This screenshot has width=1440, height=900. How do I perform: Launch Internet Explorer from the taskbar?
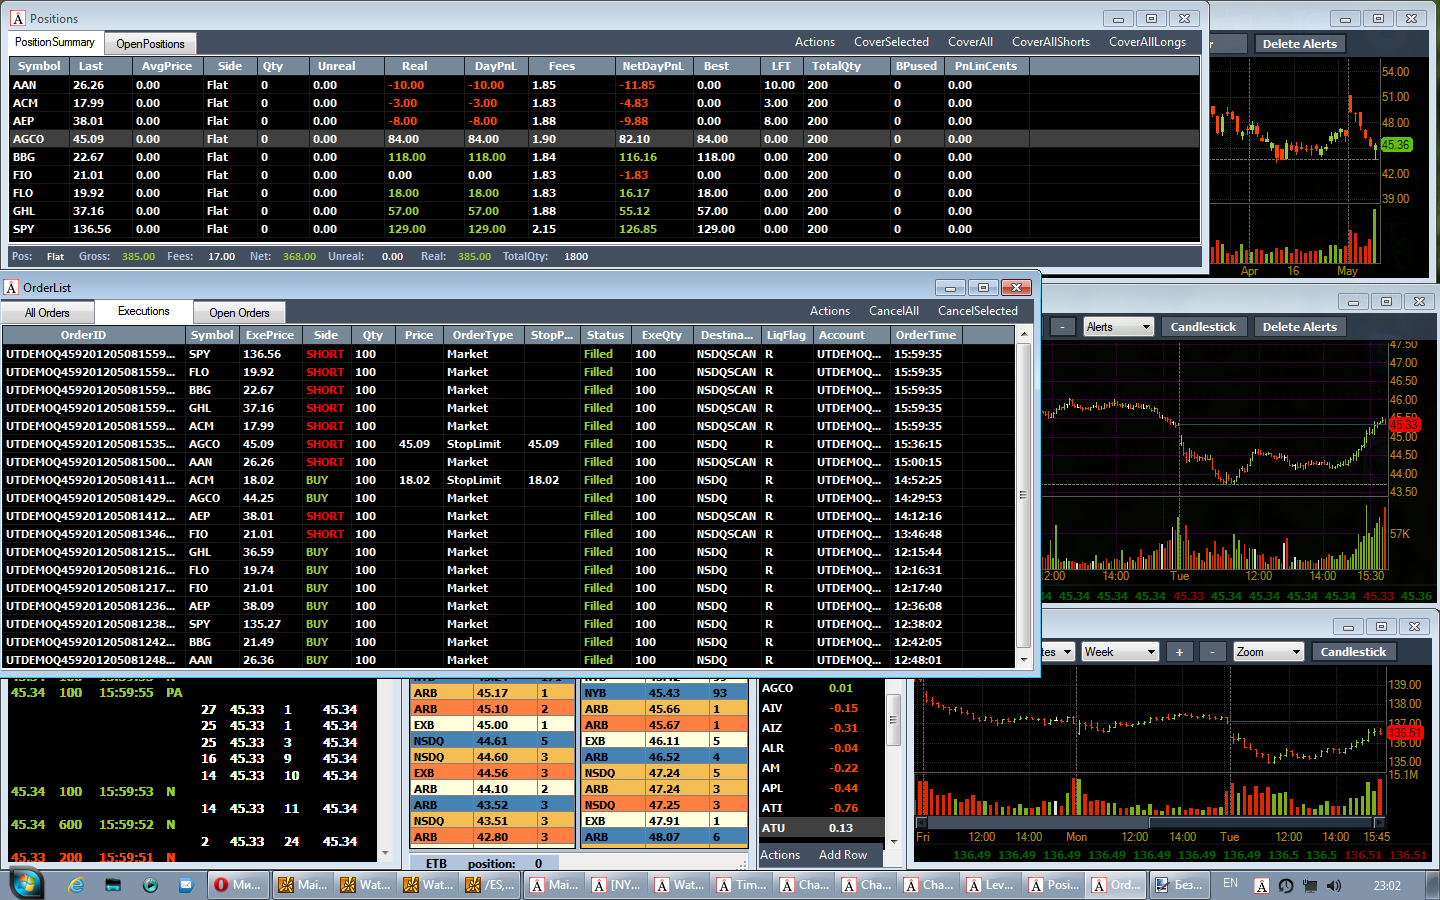point(76,885)
